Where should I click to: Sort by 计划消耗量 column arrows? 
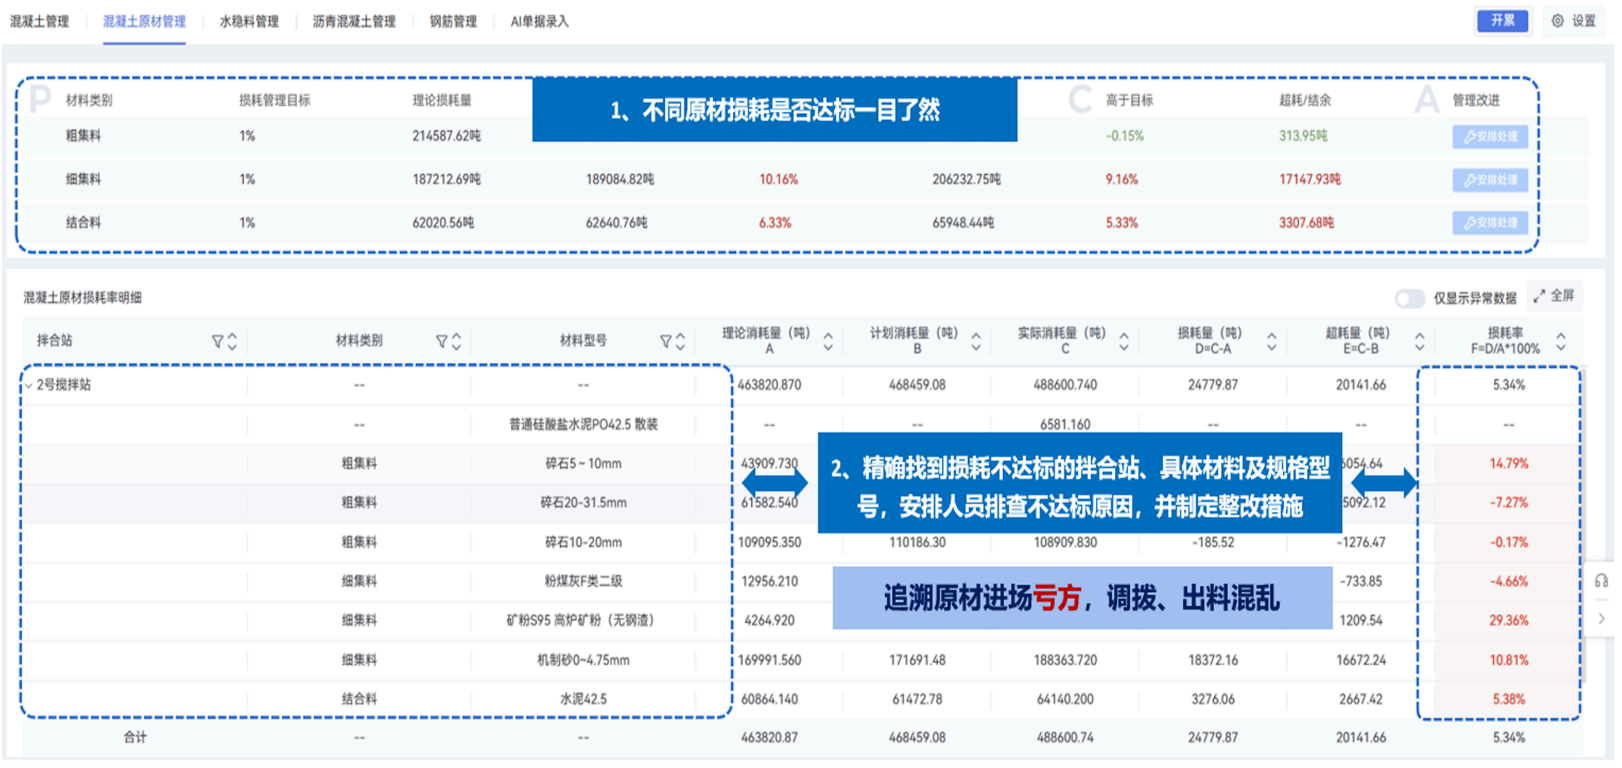click(976, 342)
